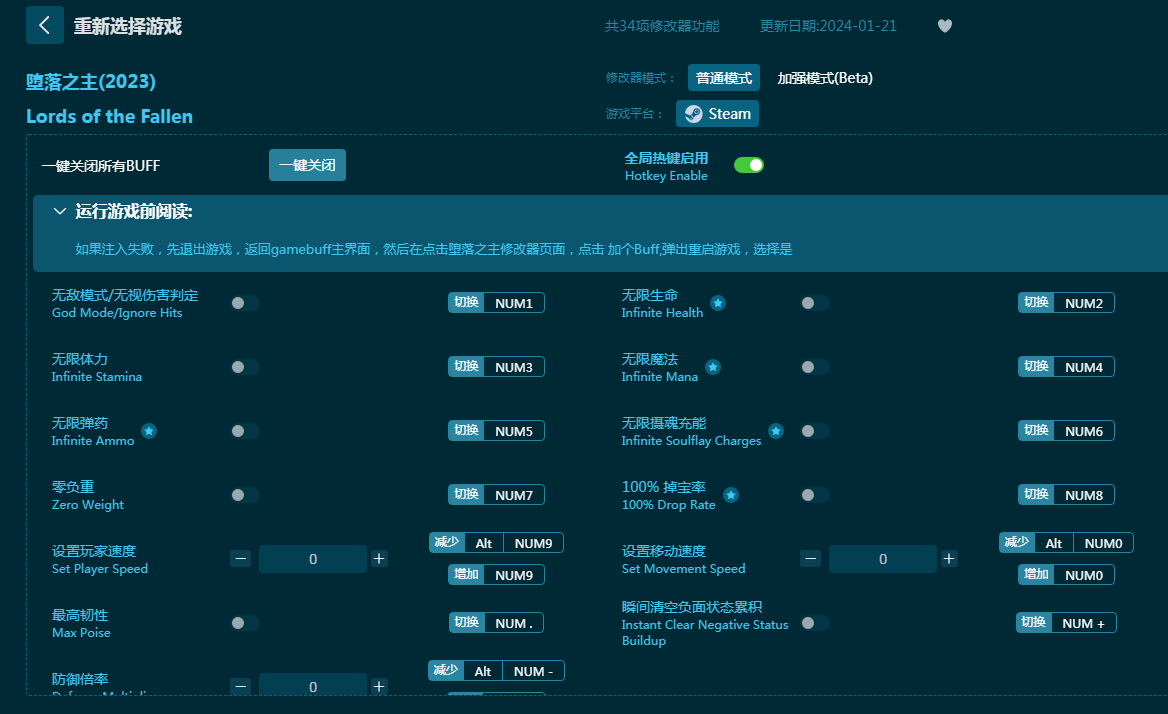1168x714 pixels.
Task: Click the 堕落之主(2023) title
Action: pyautogui.click(x=91, y=81)
